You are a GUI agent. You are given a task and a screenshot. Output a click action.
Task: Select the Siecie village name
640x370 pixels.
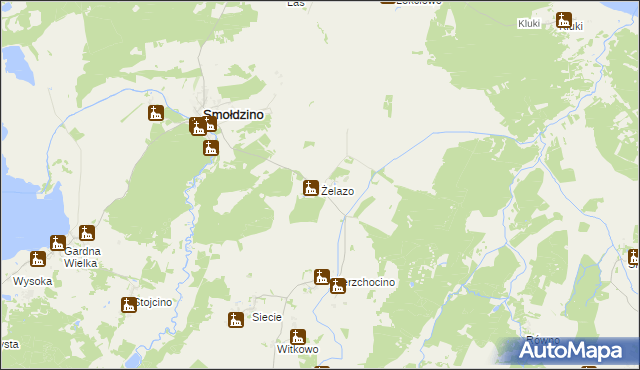[267, 317]
